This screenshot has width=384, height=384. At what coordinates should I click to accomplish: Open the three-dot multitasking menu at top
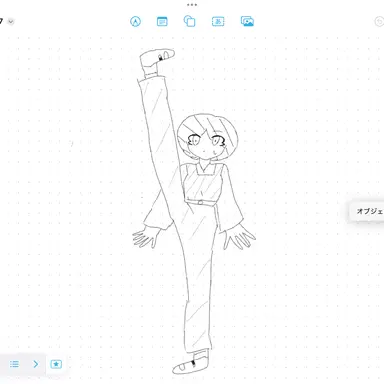192,5
